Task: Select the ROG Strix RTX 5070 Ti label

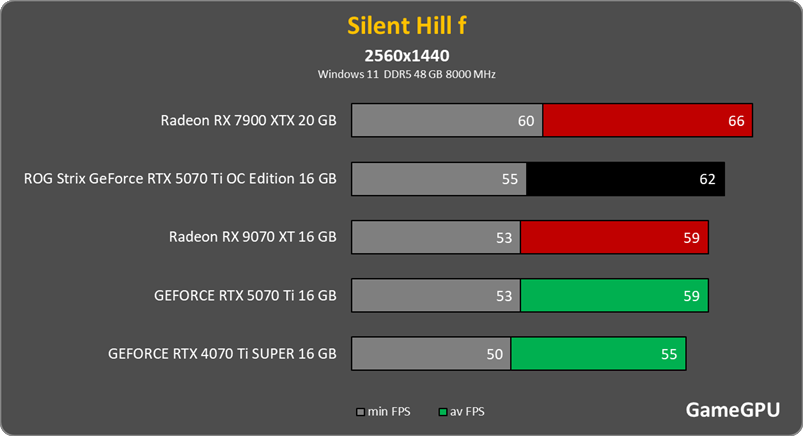Action: point(180,179)
